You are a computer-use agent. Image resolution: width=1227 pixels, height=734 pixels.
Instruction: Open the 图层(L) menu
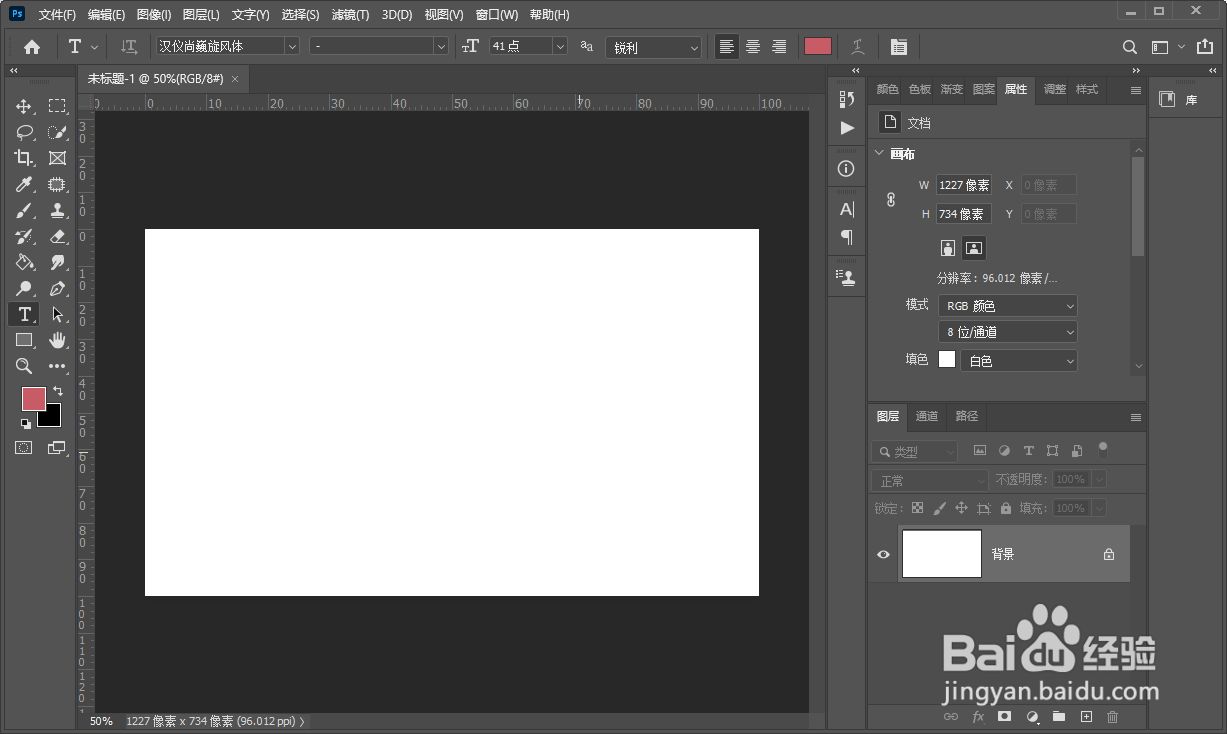click(x=201, y=15)
